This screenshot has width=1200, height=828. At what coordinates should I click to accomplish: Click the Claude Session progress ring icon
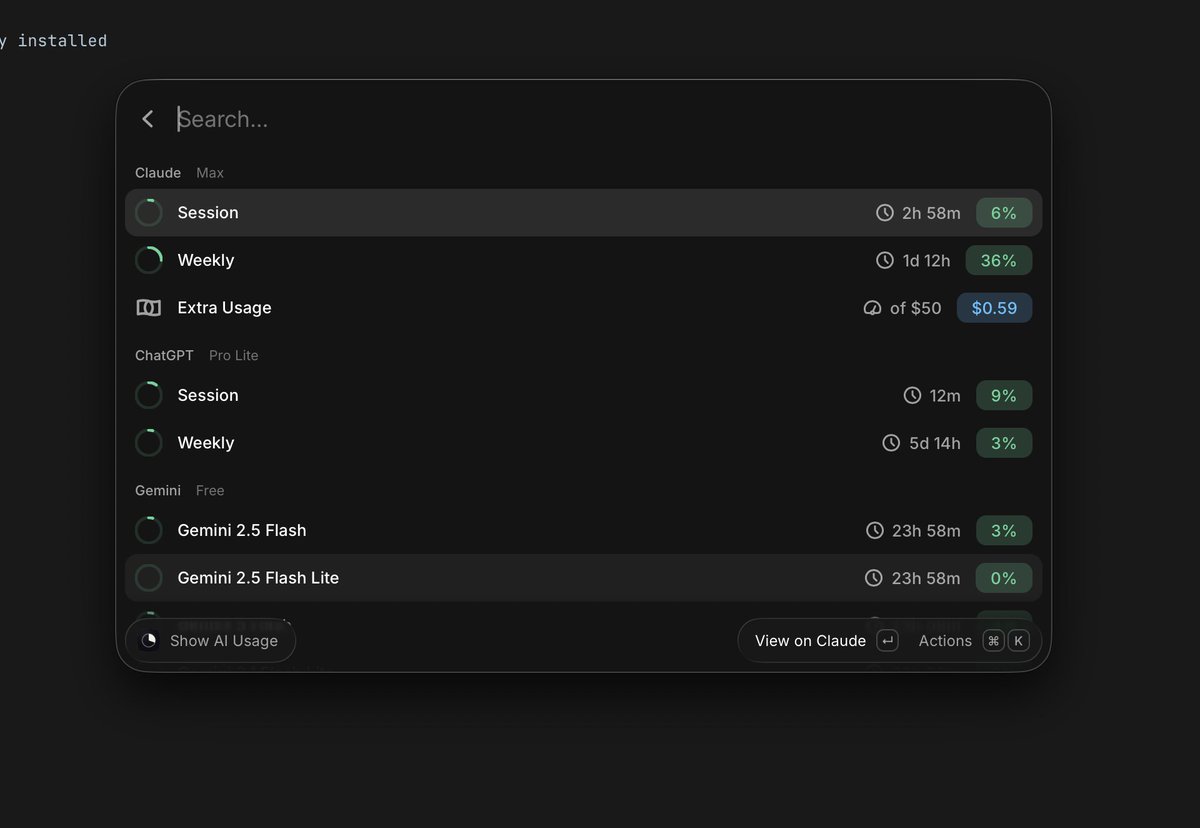(x=149, y=213)
